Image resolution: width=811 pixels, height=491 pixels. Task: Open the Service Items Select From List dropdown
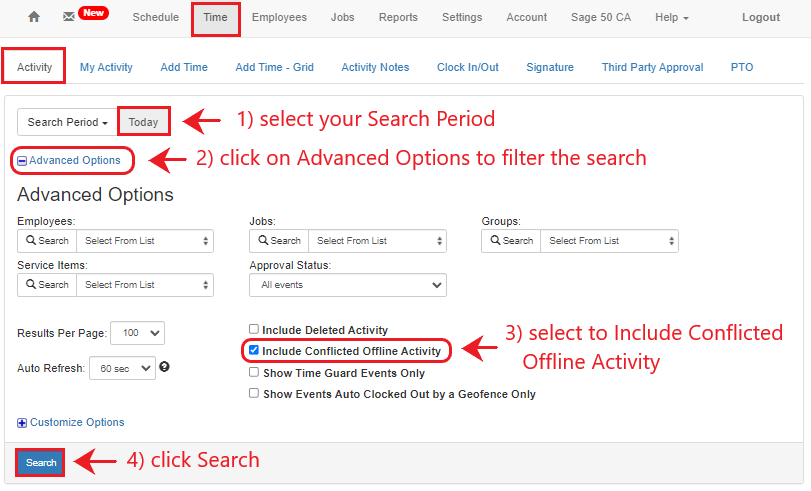[x=145, y=285]
